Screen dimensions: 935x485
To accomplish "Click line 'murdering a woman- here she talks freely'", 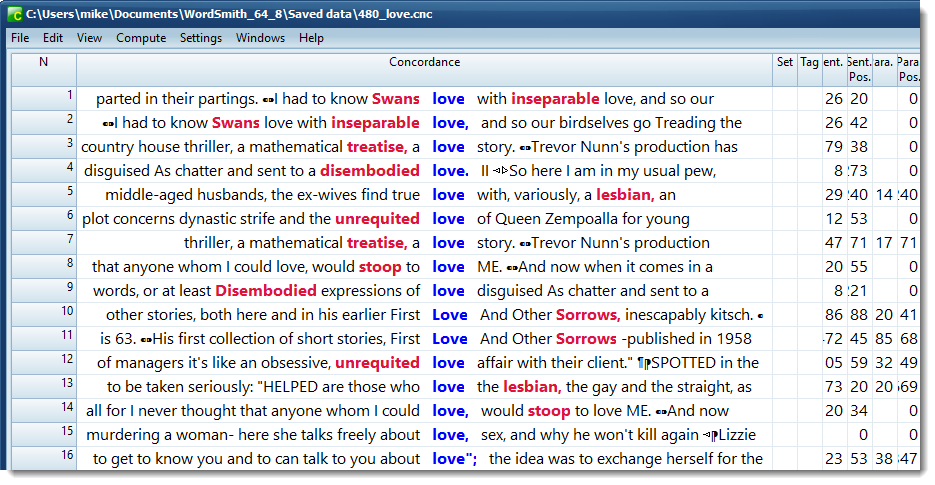I will tap(425, 434).
